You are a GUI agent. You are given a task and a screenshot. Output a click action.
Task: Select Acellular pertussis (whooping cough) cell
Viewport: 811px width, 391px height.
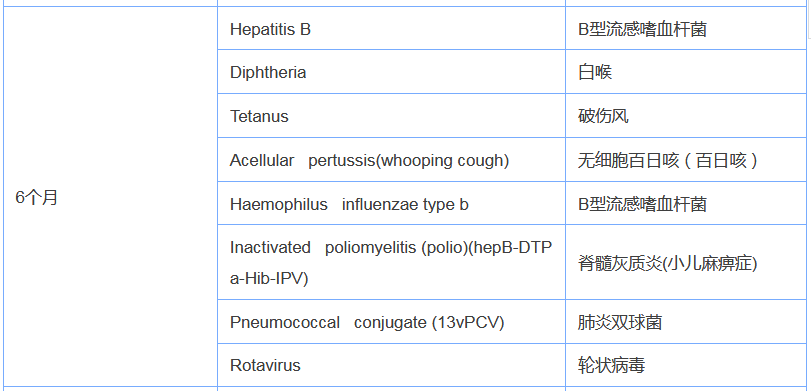pyautogui.click(x=392, y=160)
